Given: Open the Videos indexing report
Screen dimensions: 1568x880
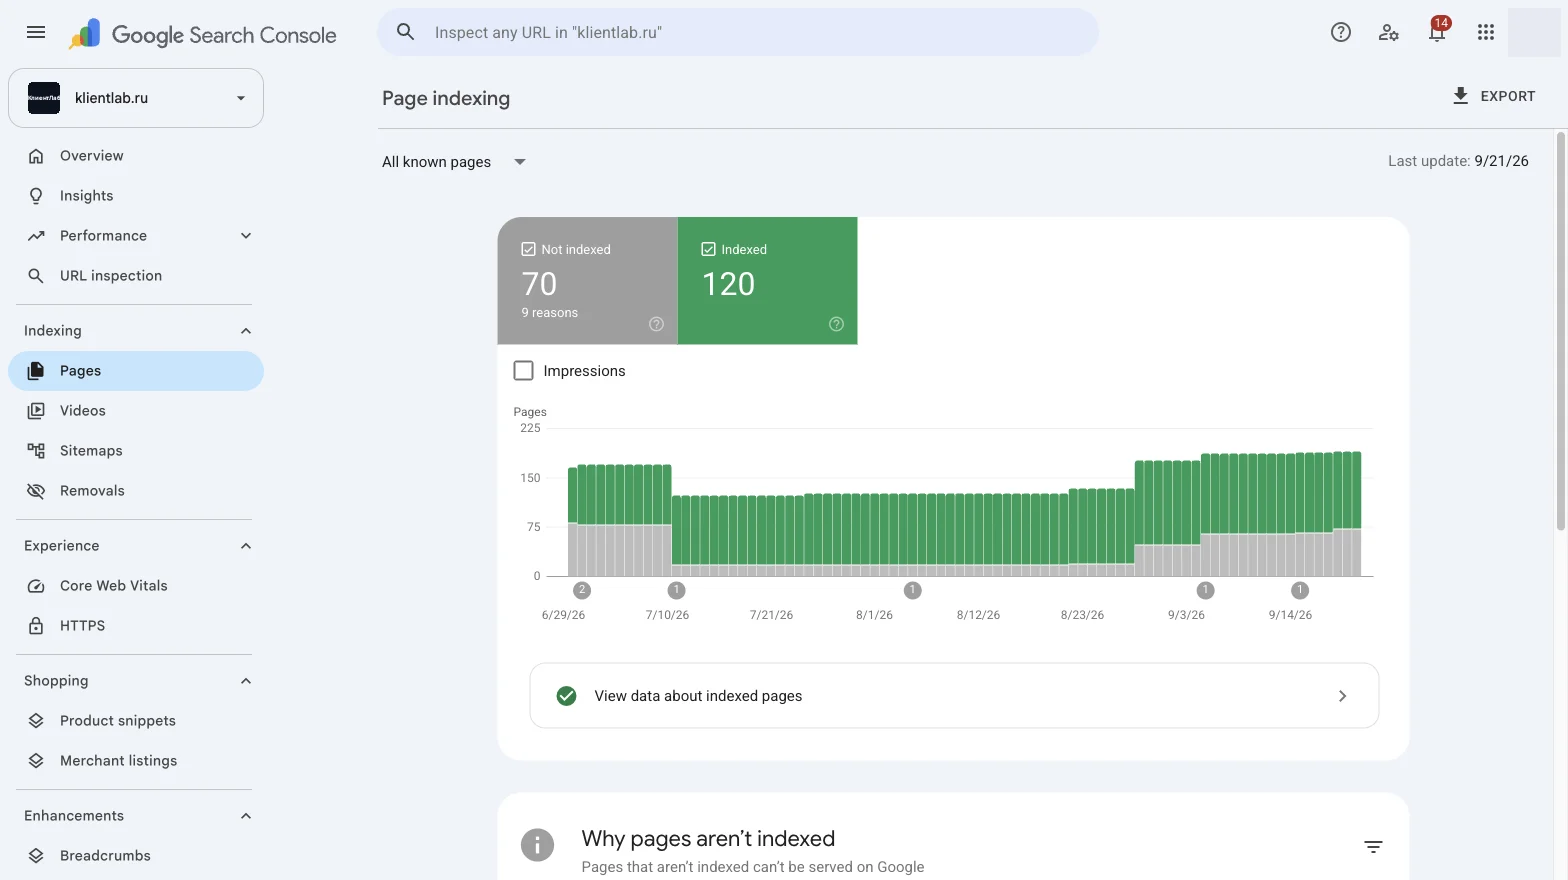Looking at the screenshot, I should pyautogui.click(x=136, y=411).
